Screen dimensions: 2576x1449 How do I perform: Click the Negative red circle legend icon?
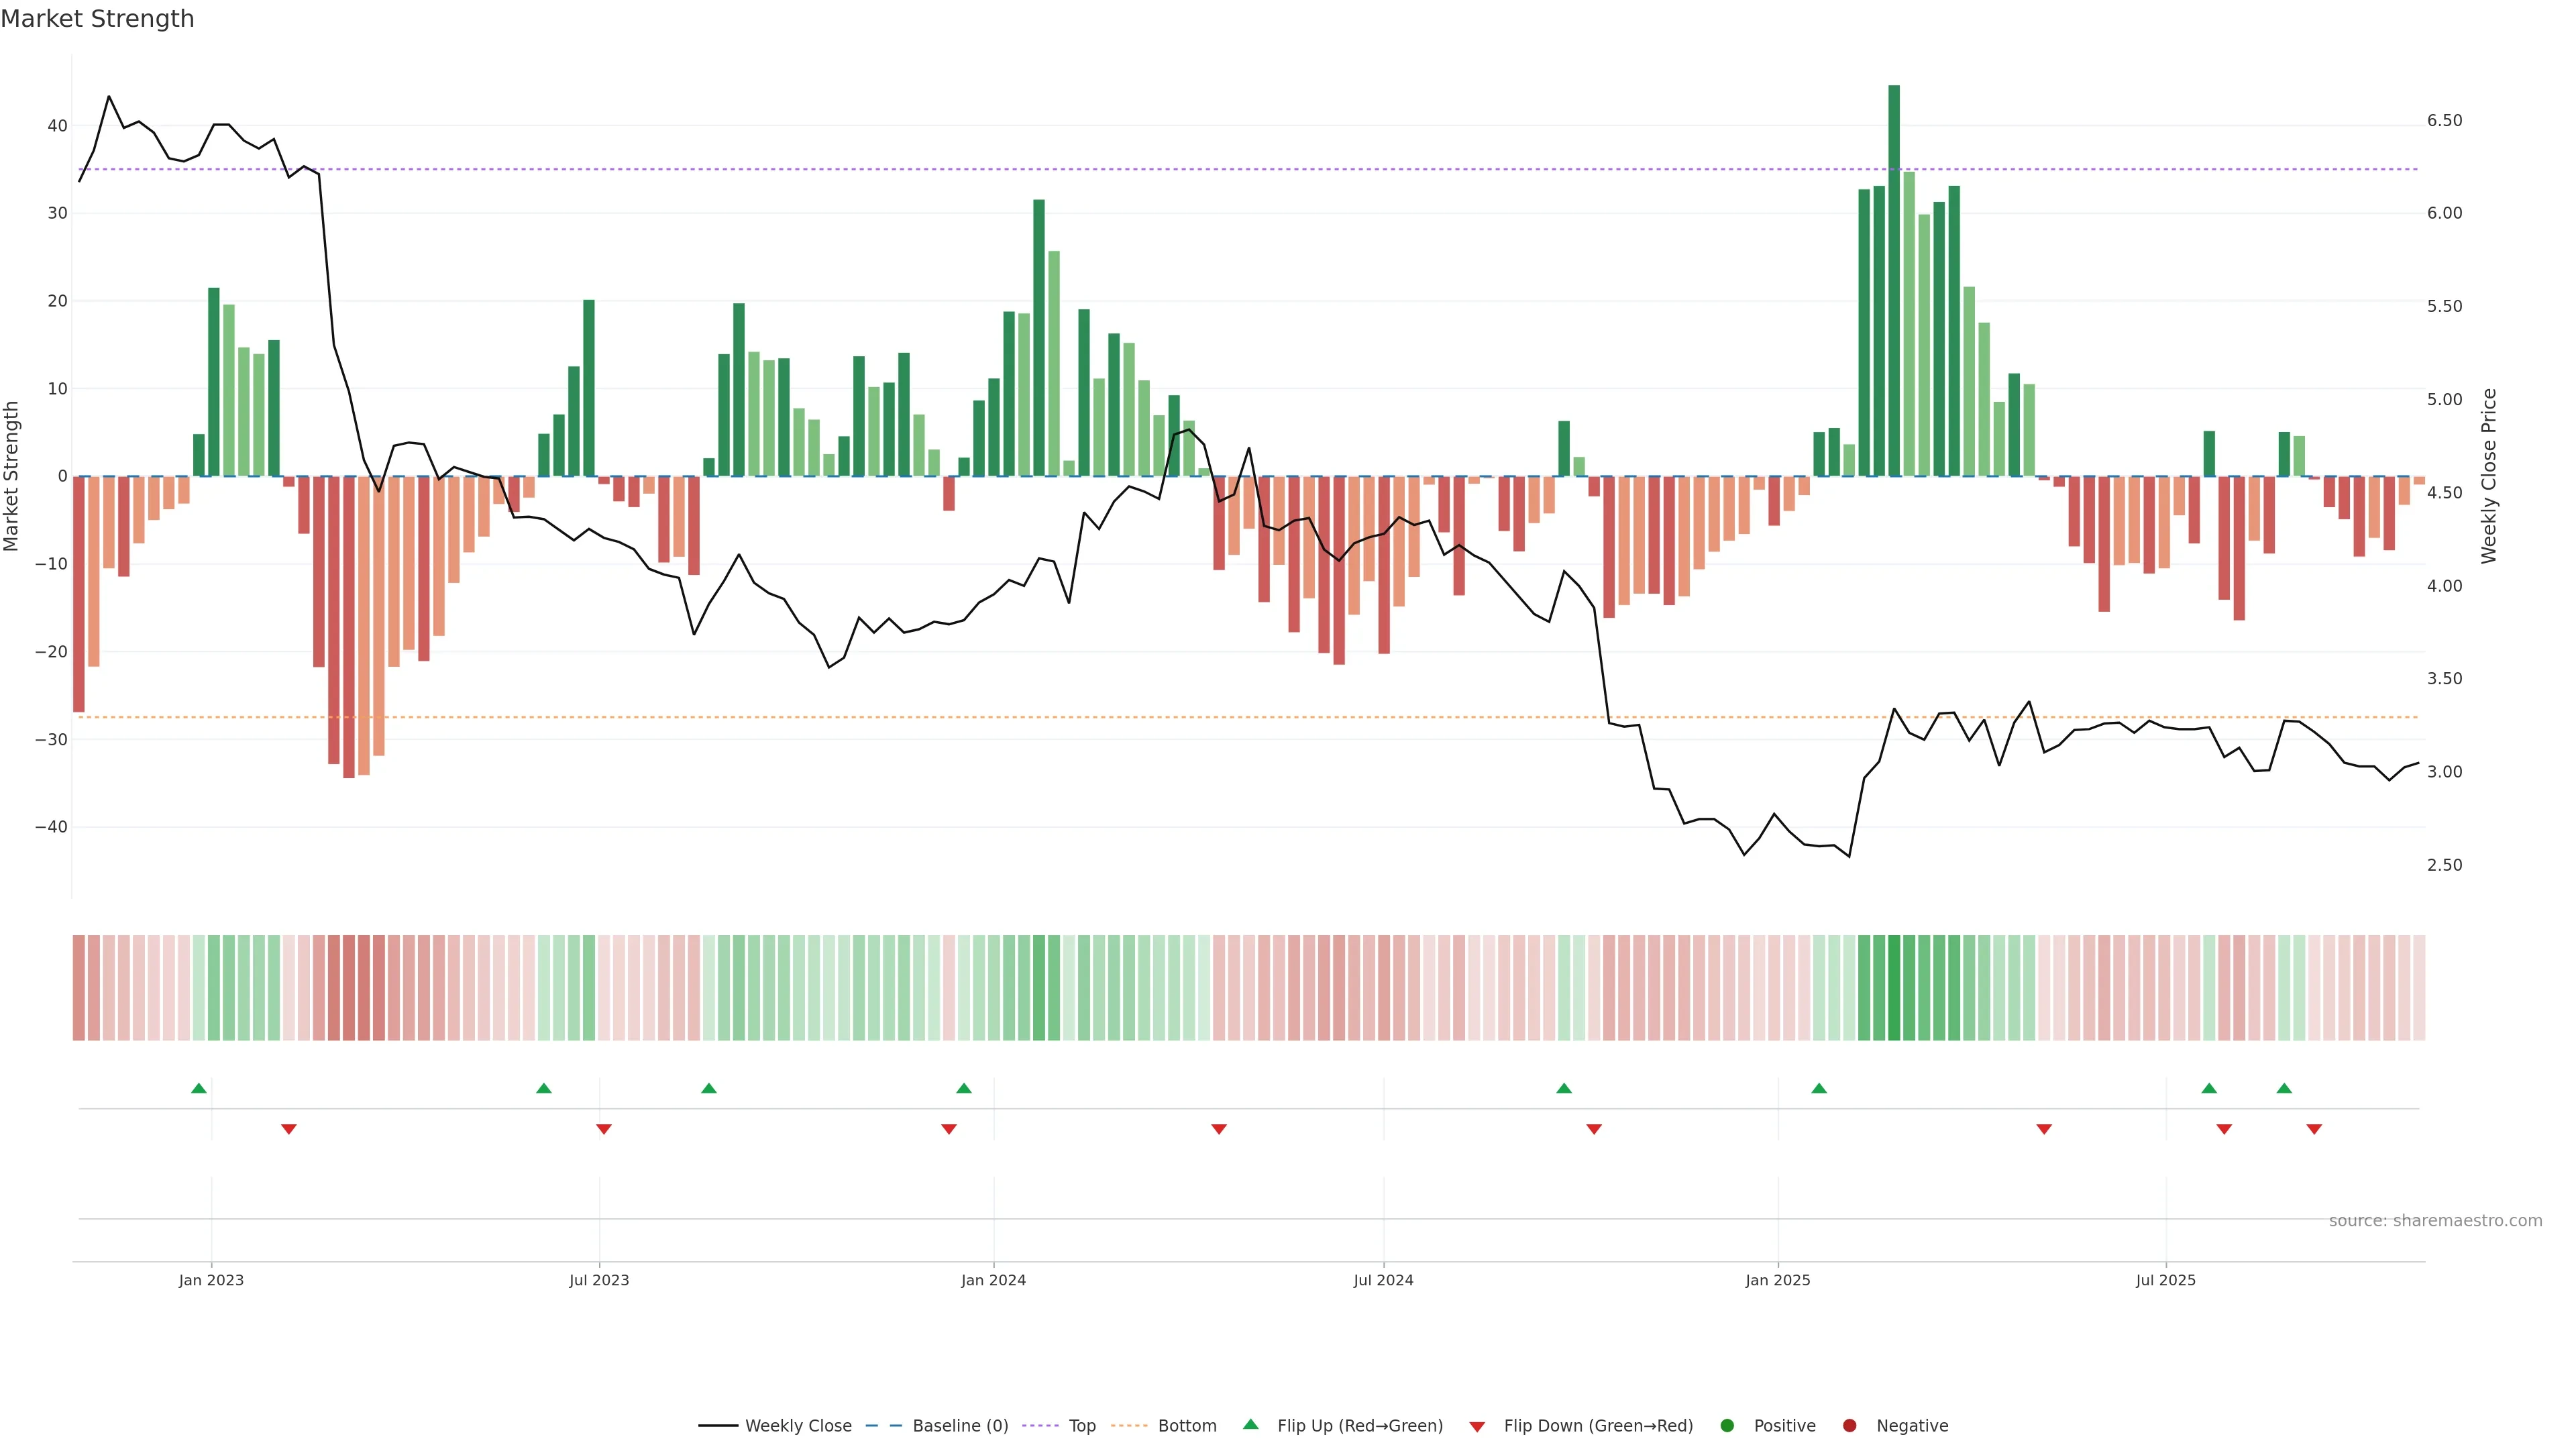pos(1849,1426)
